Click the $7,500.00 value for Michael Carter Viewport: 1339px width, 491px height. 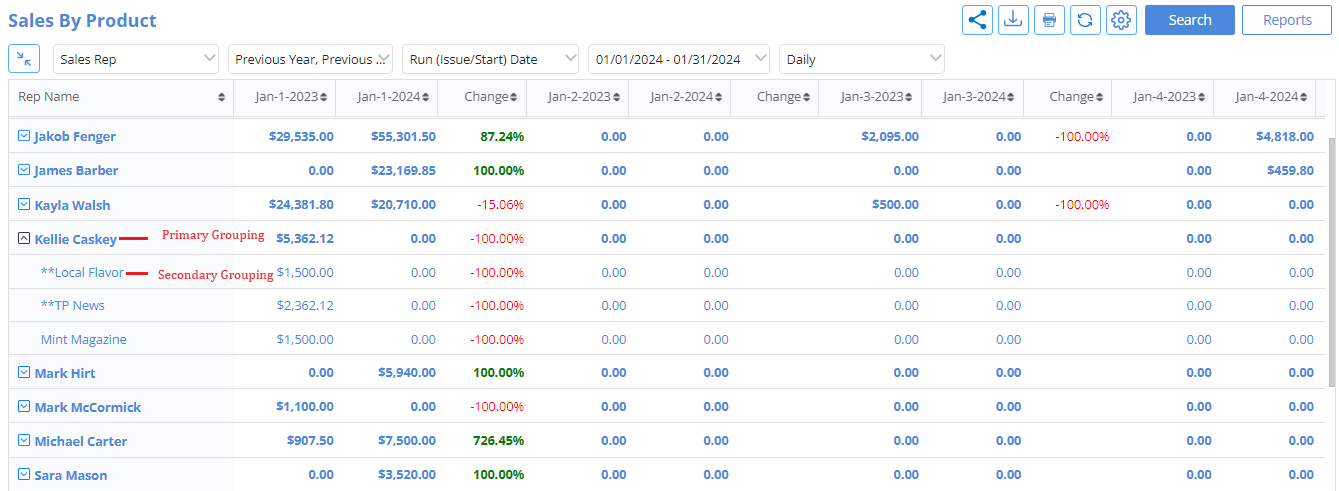click(407, 440)
